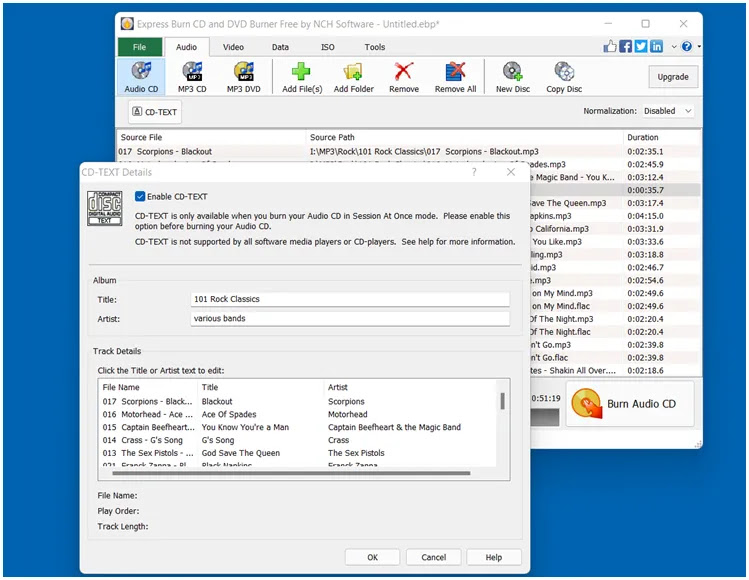This screenshot has width=749, height=580.
Task: Select the row with duration 0:00:35.7
Action: pyautogui.click(x=615, y=190)
